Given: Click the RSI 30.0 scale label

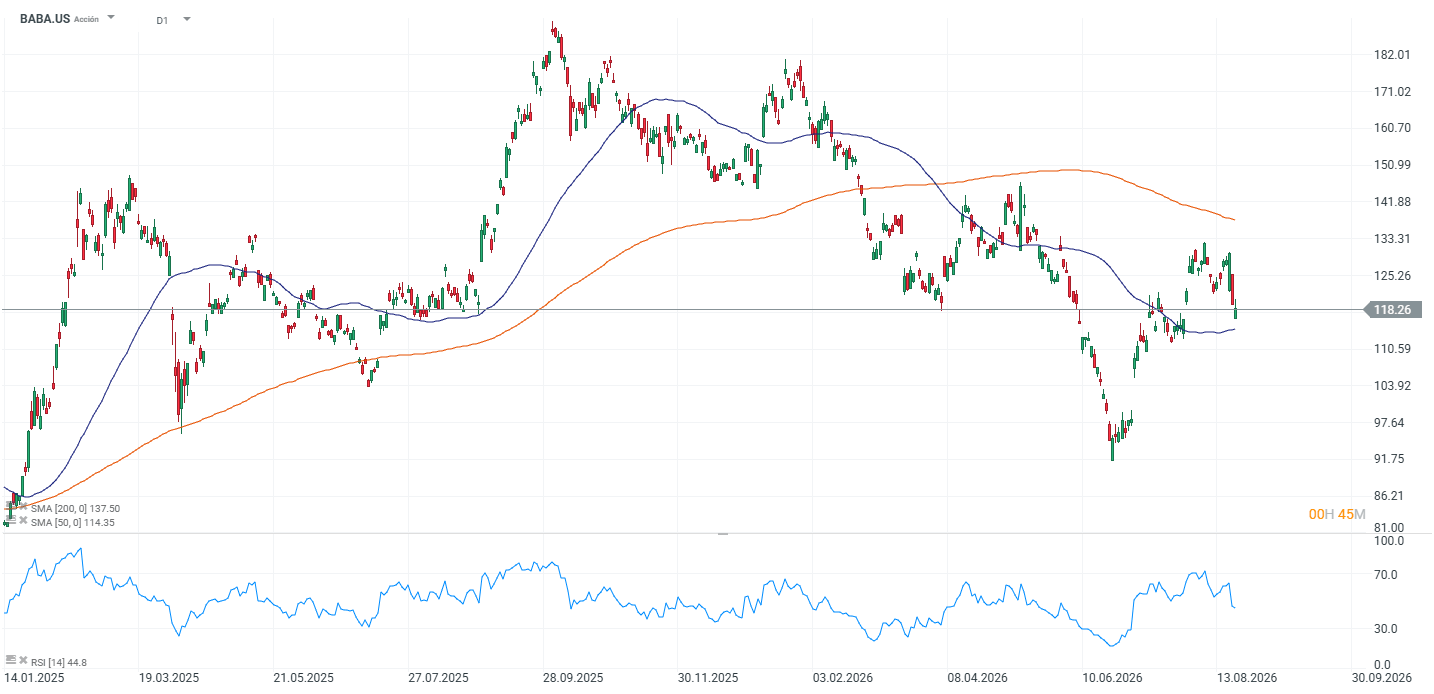Looking at the screenshot, I should tap(1386, 629).
